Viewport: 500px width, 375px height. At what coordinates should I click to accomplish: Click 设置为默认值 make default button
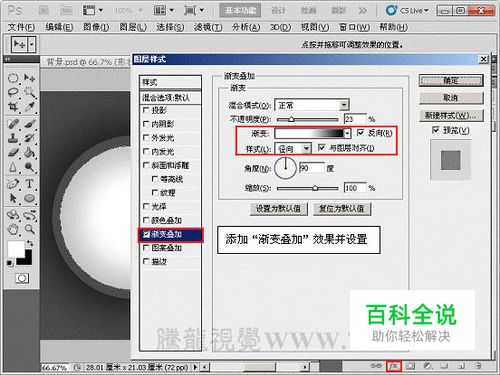[278, 209]
